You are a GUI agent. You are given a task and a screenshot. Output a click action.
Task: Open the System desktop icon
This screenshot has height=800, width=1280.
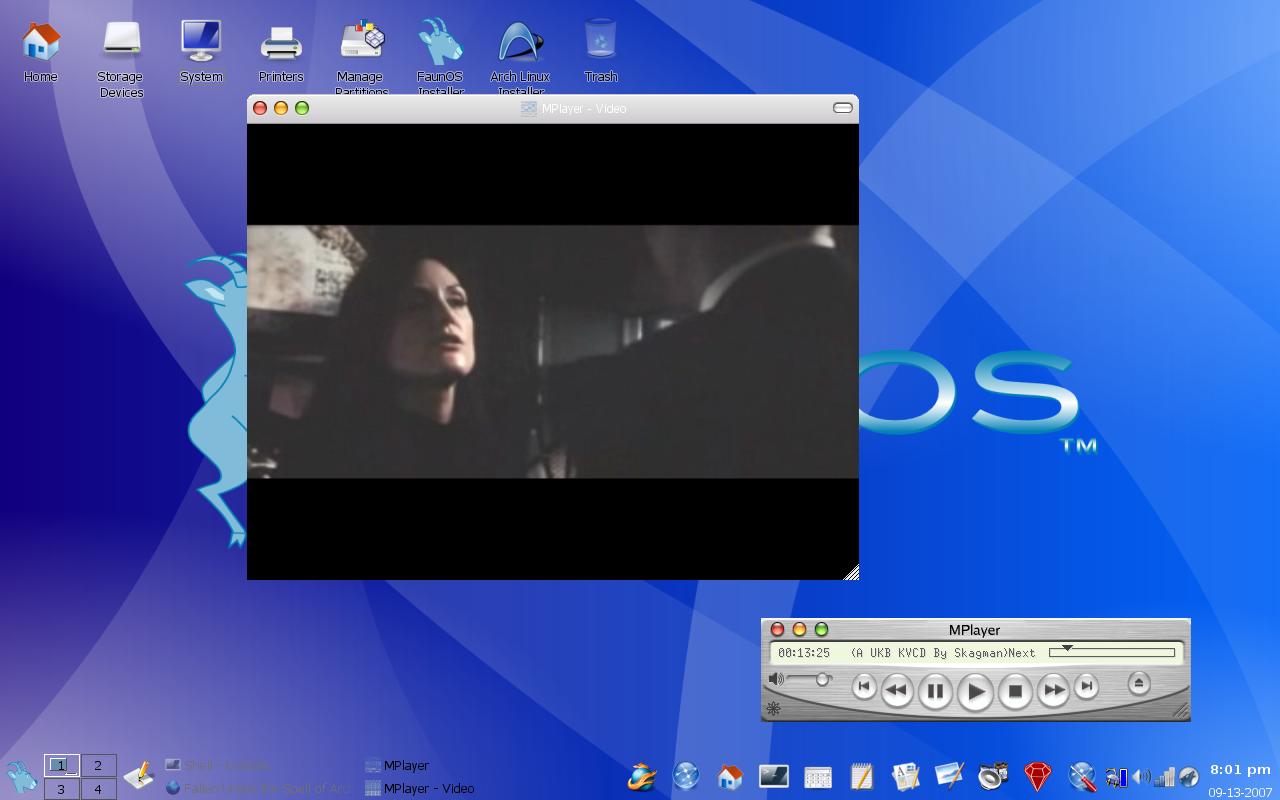pyautogui.click(x=201, y=51)
